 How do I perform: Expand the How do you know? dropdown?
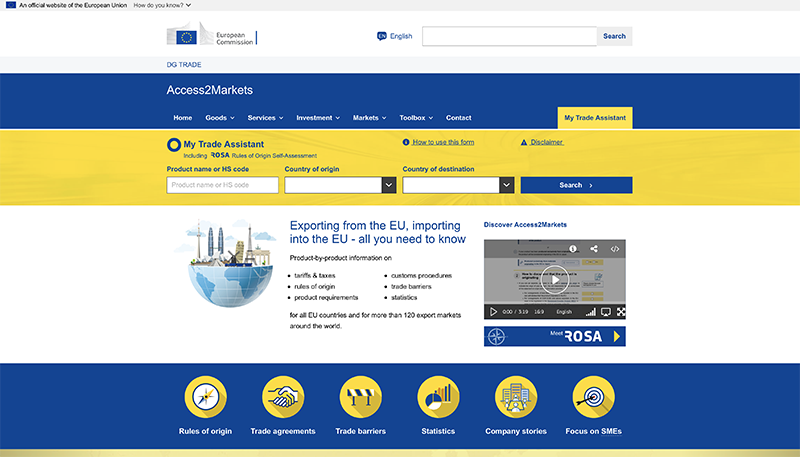tap(162, 5)
